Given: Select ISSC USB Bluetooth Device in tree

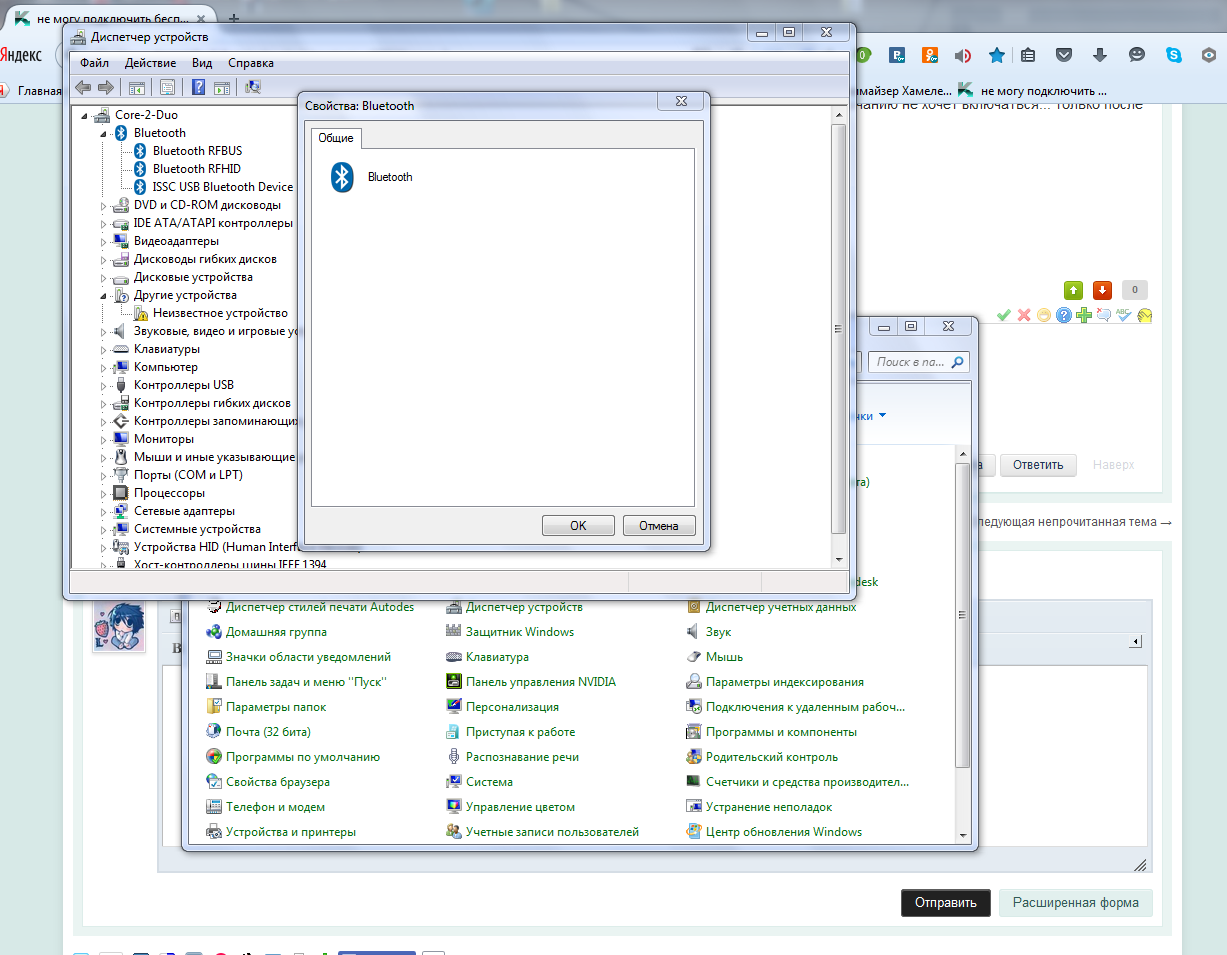Looking at the screenshot, I should click(223, 187).
